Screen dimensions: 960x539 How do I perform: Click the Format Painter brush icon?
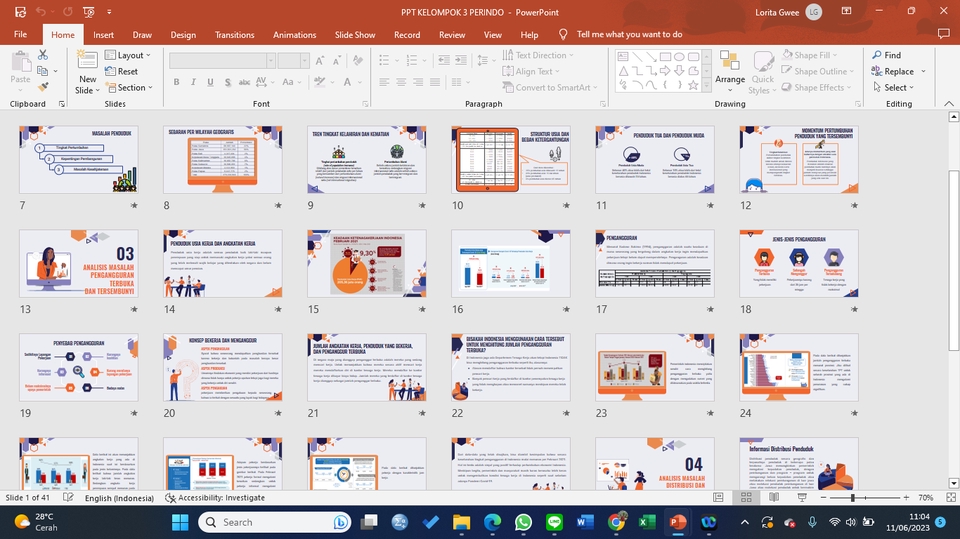[x=43, y=88]
